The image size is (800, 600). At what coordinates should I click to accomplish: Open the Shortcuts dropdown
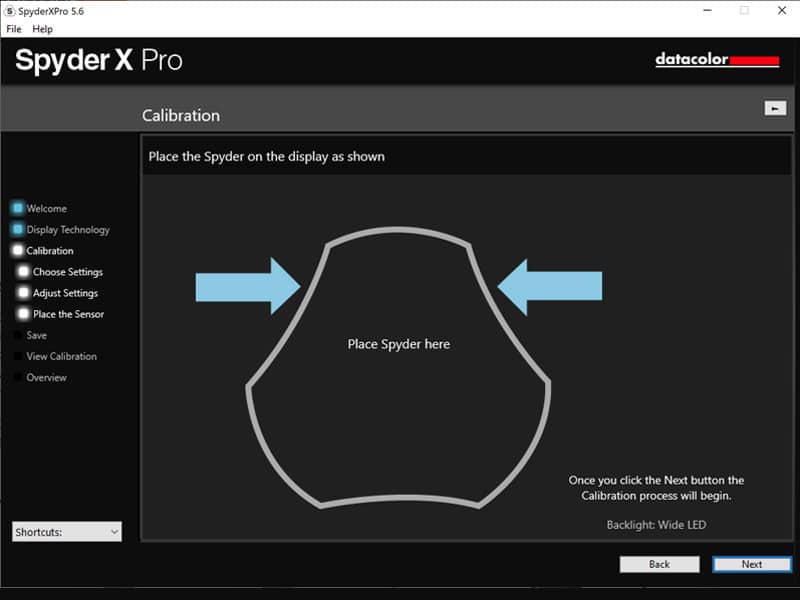coord(67,532)
